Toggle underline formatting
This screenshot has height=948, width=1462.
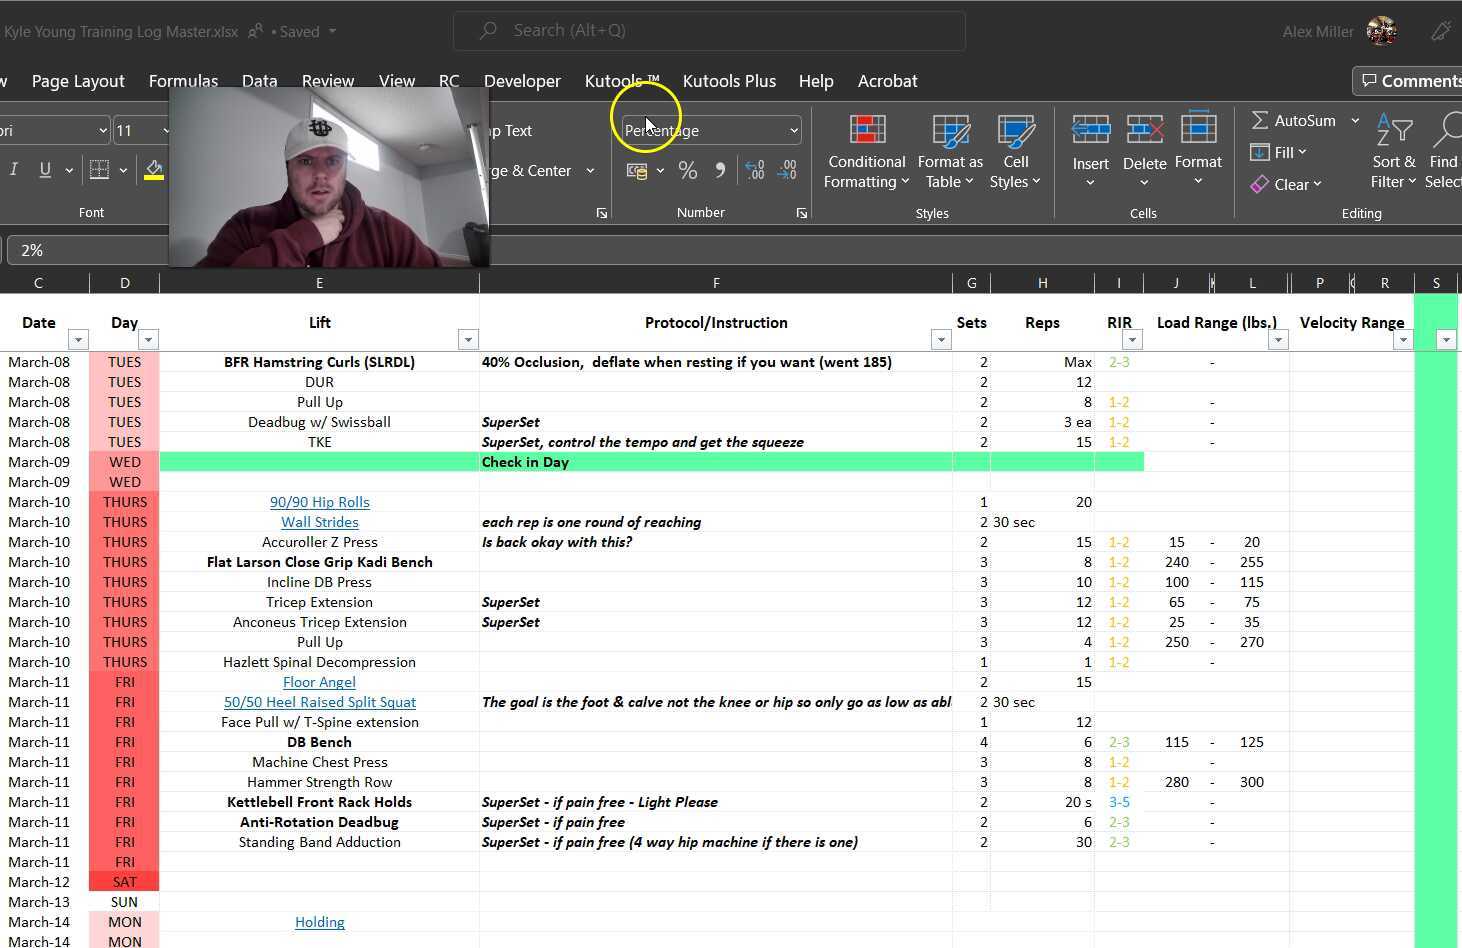(45, 170)
